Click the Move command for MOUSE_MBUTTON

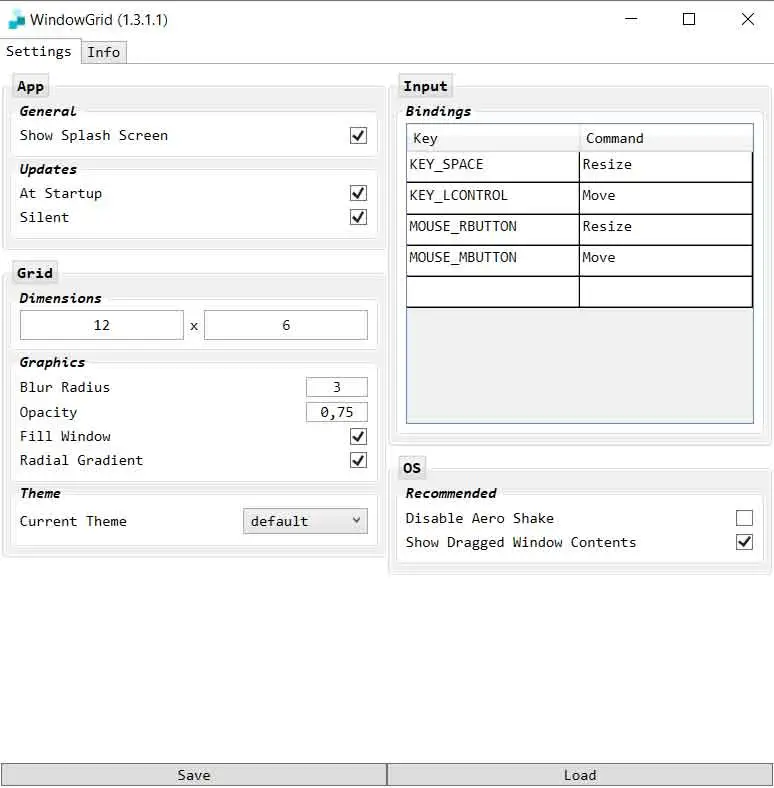click(x=666, y=260)
